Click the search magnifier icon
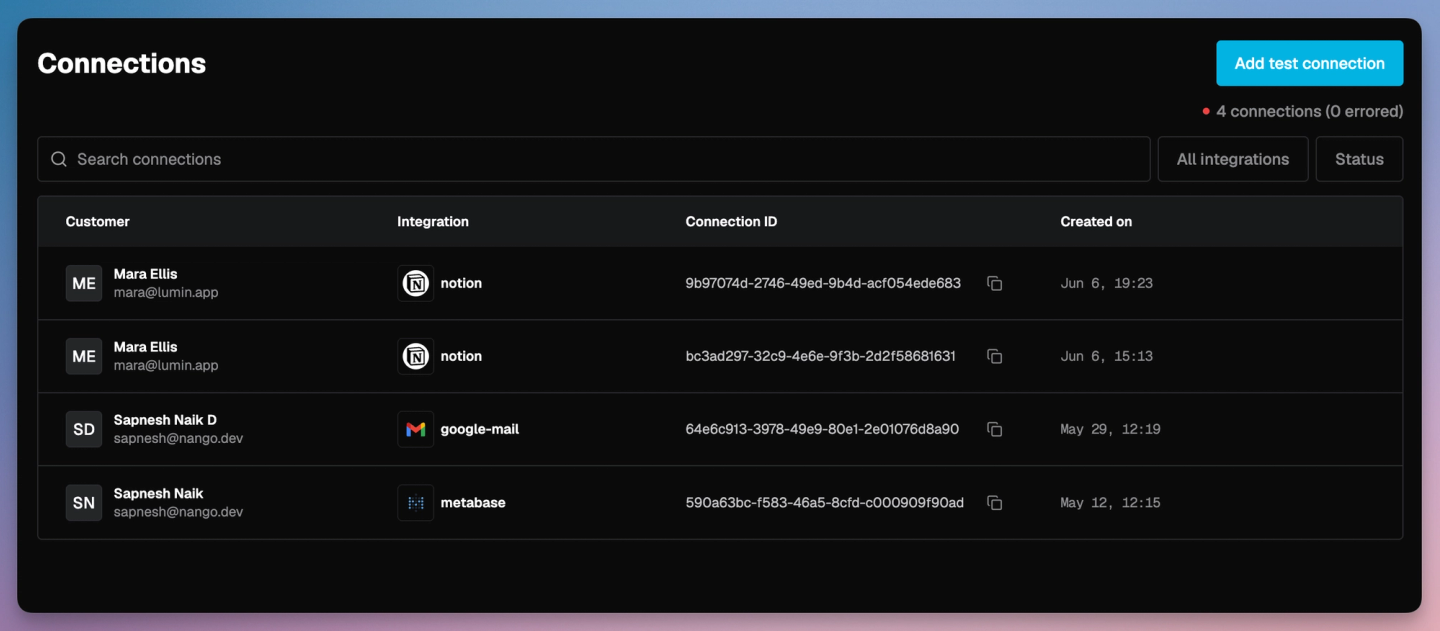The width and height of the screenshot is (1440, 631). click(x=59, y=159)
